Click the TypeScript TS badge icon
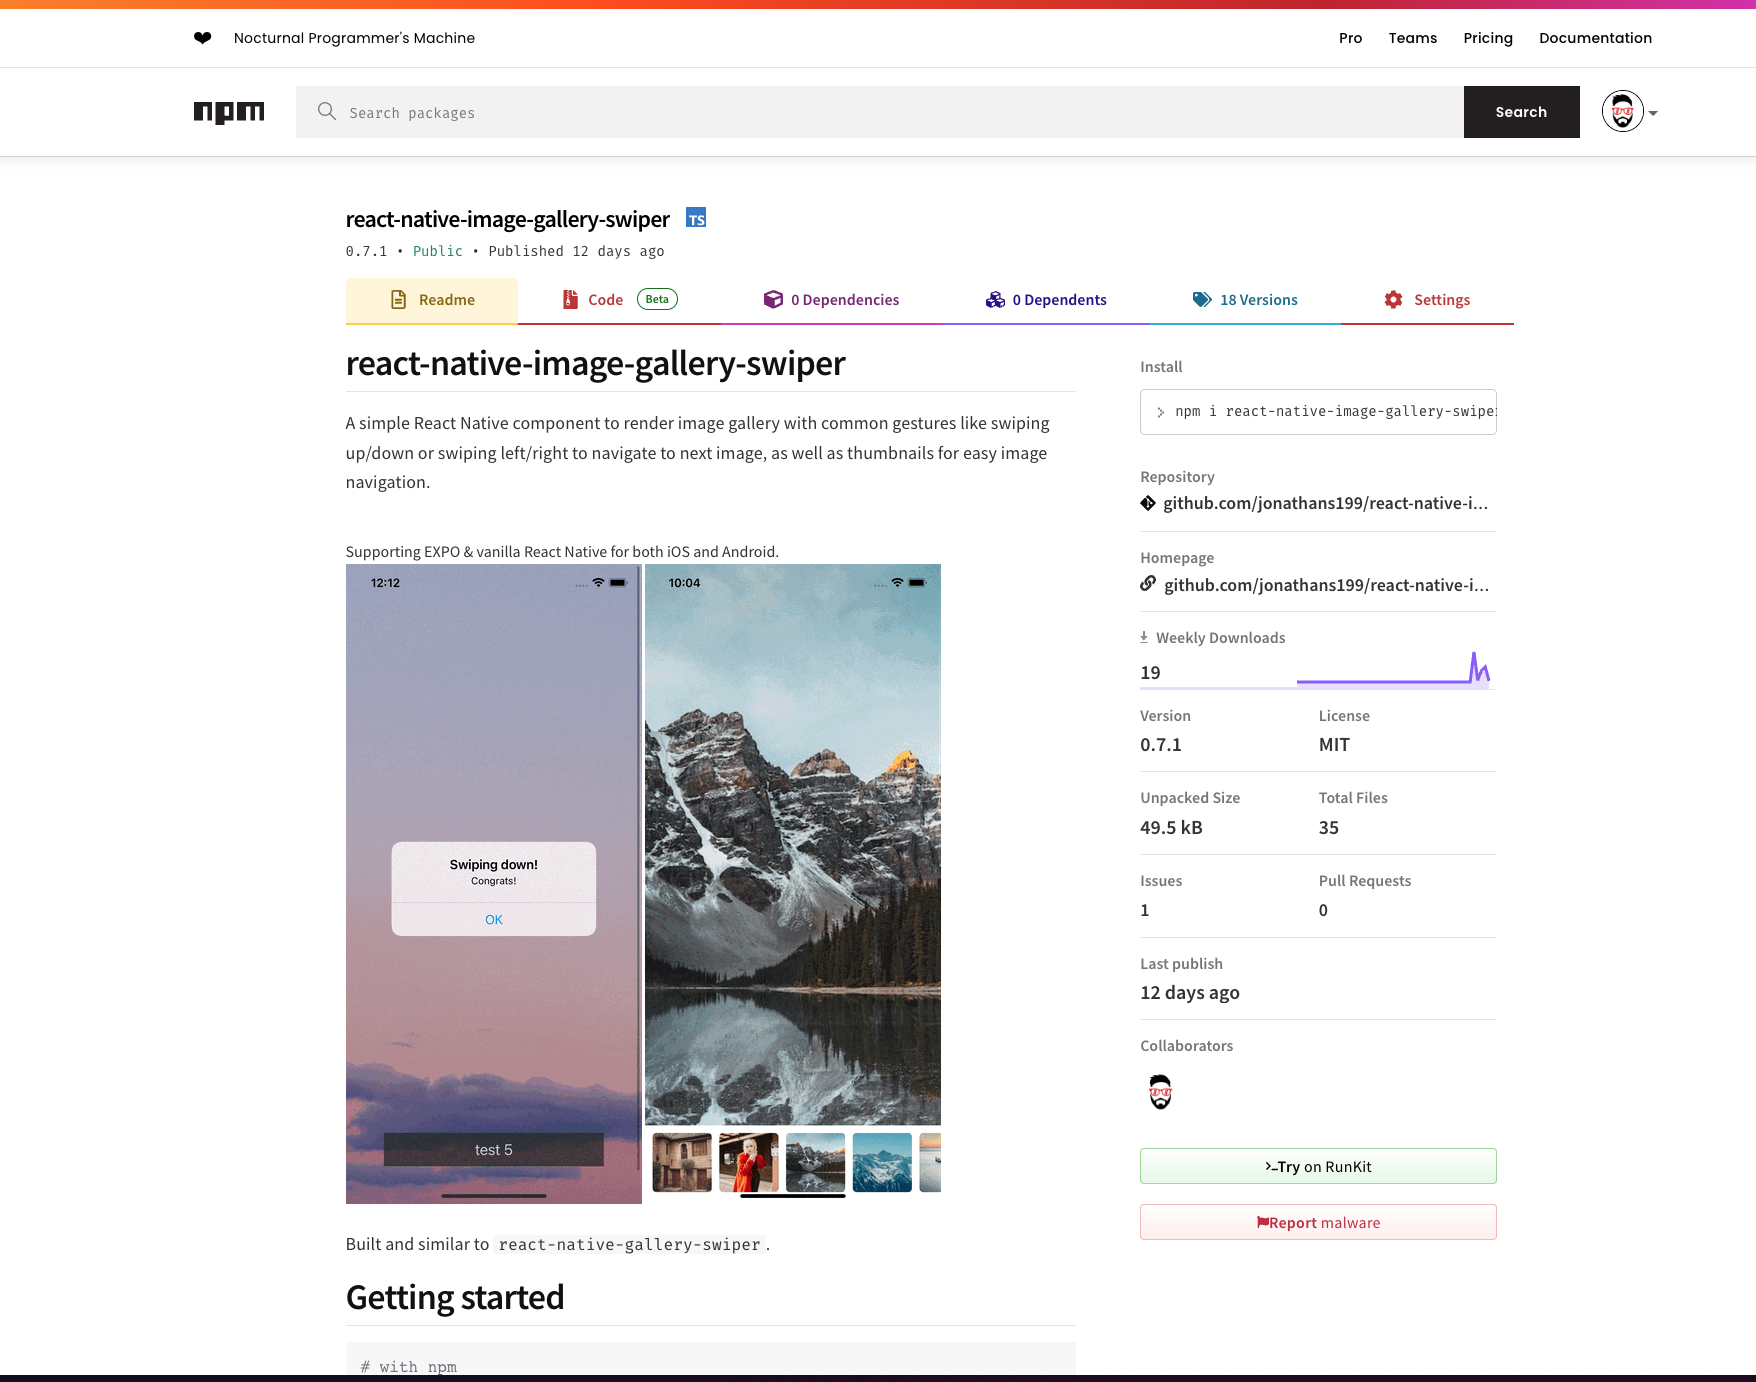This screenshot has height=1382, width=1756. click(696, 218)
